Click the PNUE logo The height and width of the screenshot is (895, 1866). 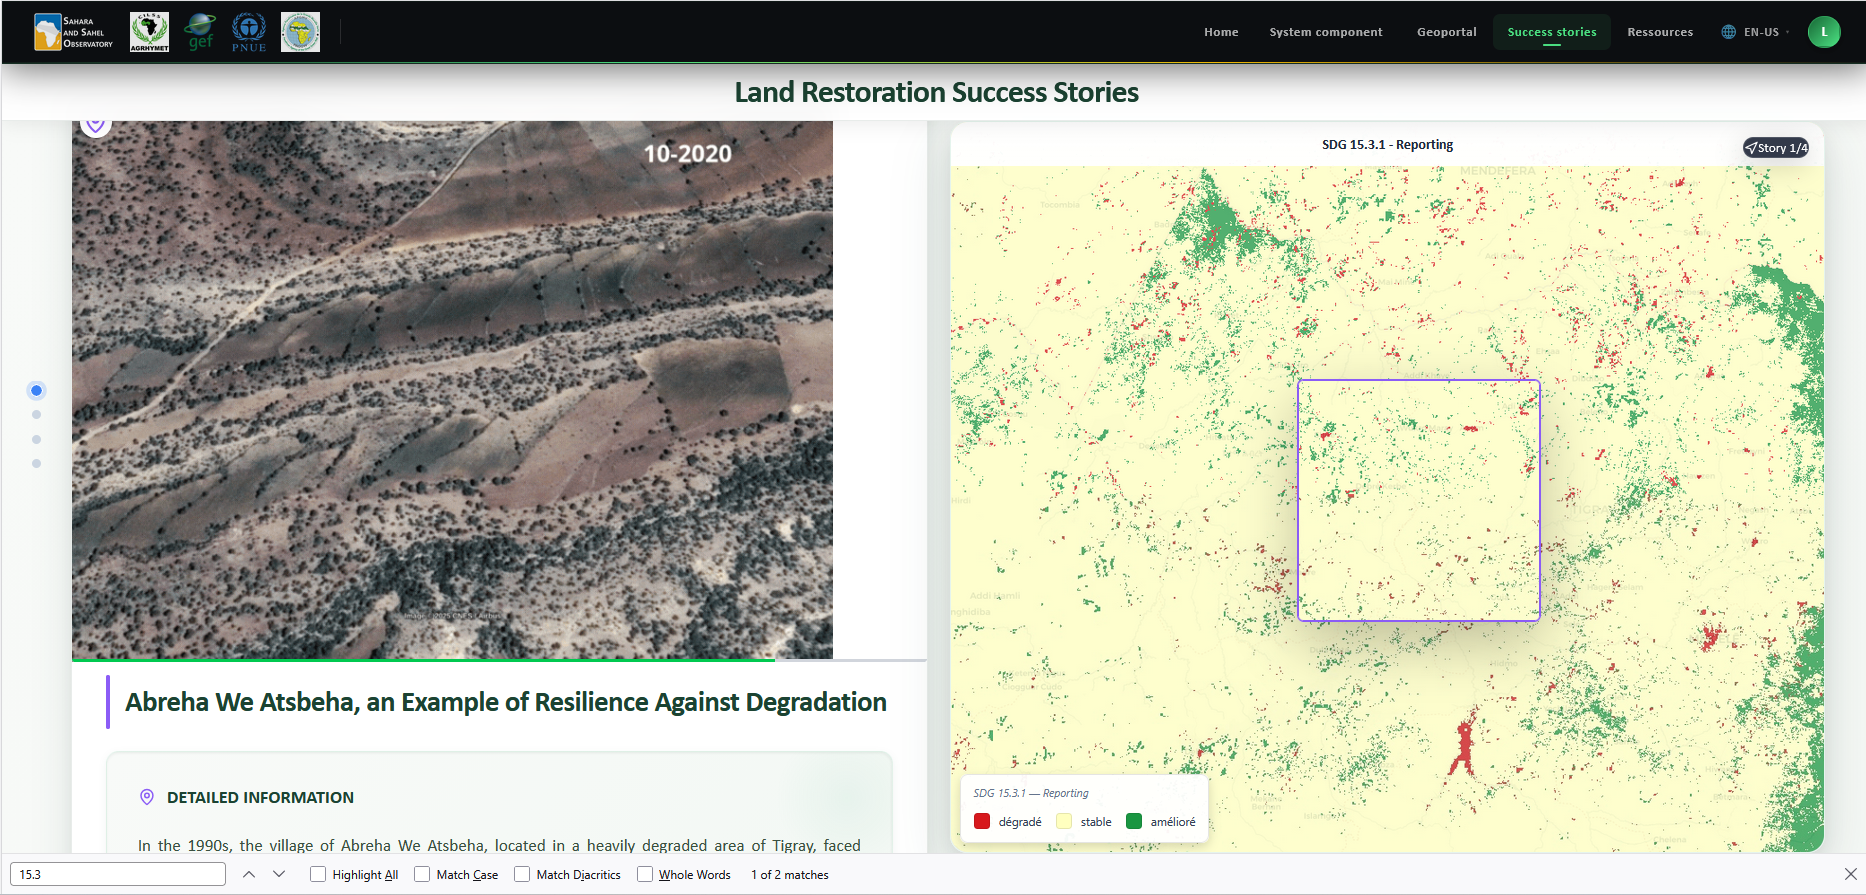(249, 32)
